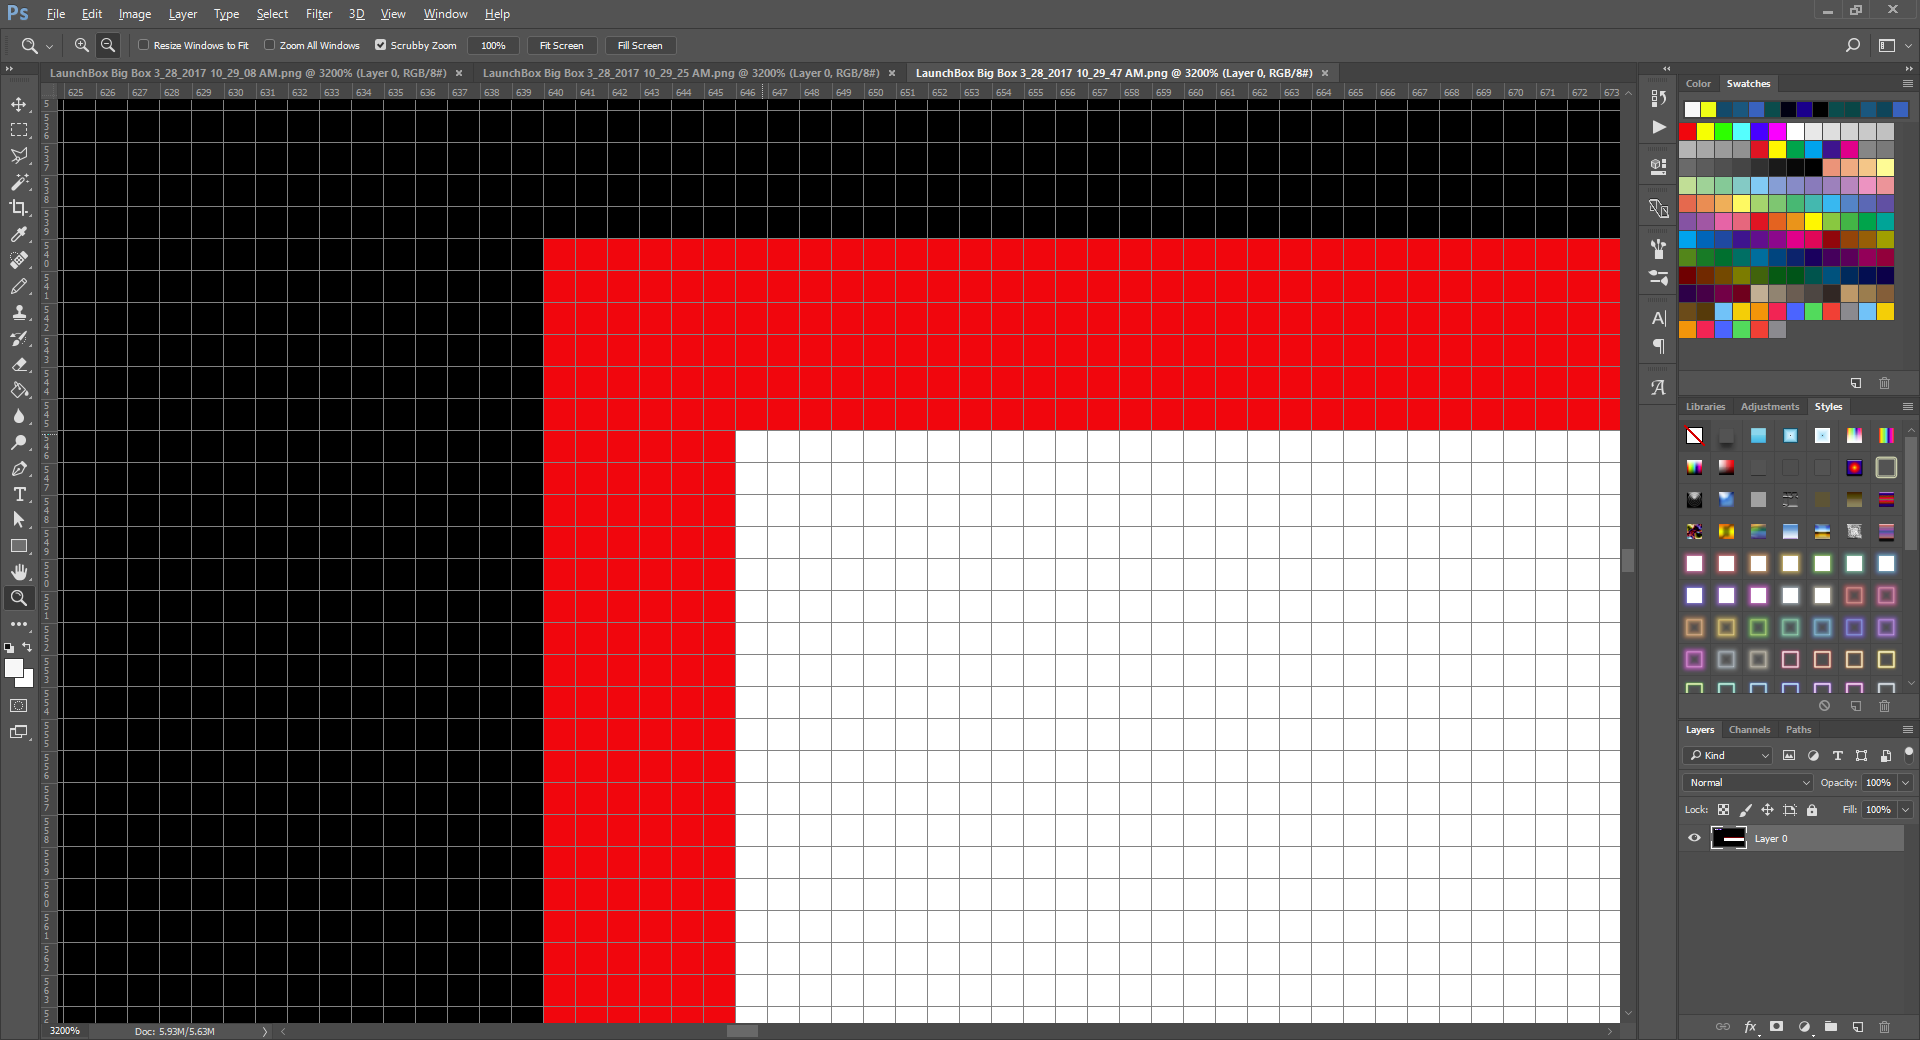The image size is (1920, 1040).
Task: Add a layer style with fx icon
Action: [x=1750, y=1027]
